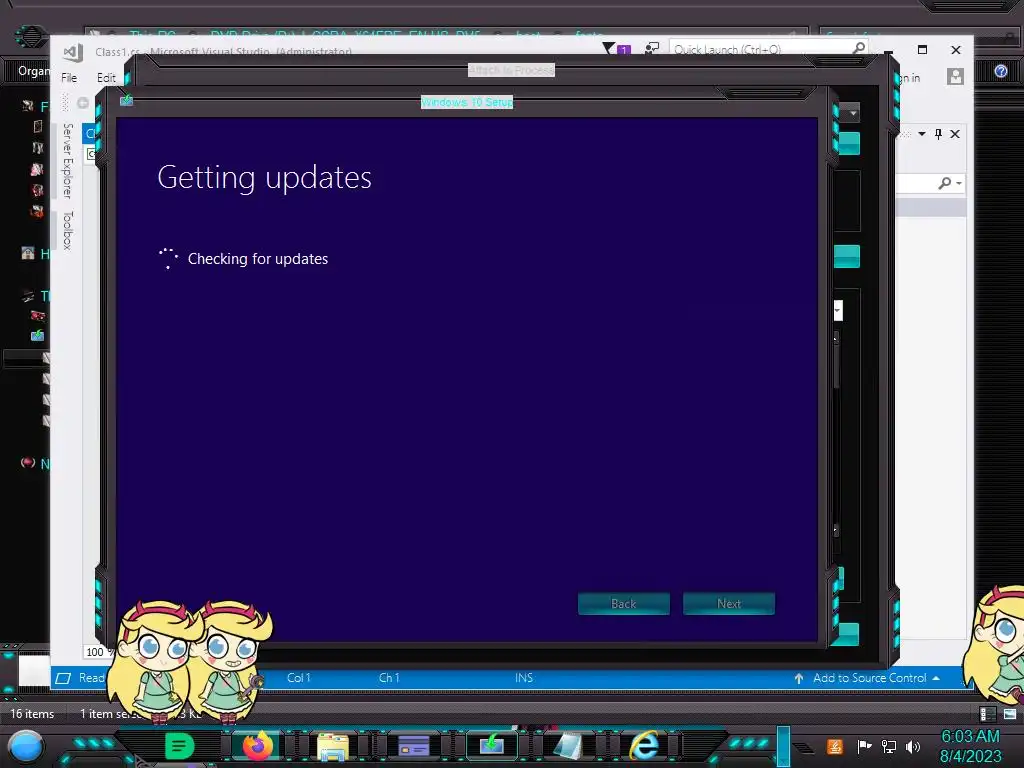Open File Explorer from the taskbar
Screen dimensions: 1024x768
(x=333, y=747)
